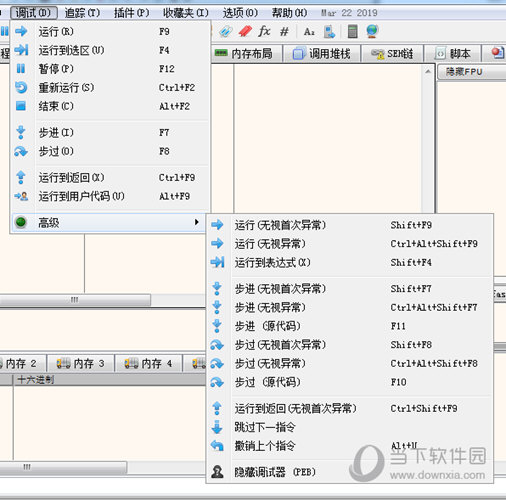This screenshot has width=506, height=500.
Task: Click the 隐藏FPU button
Action: coord(471,72)
